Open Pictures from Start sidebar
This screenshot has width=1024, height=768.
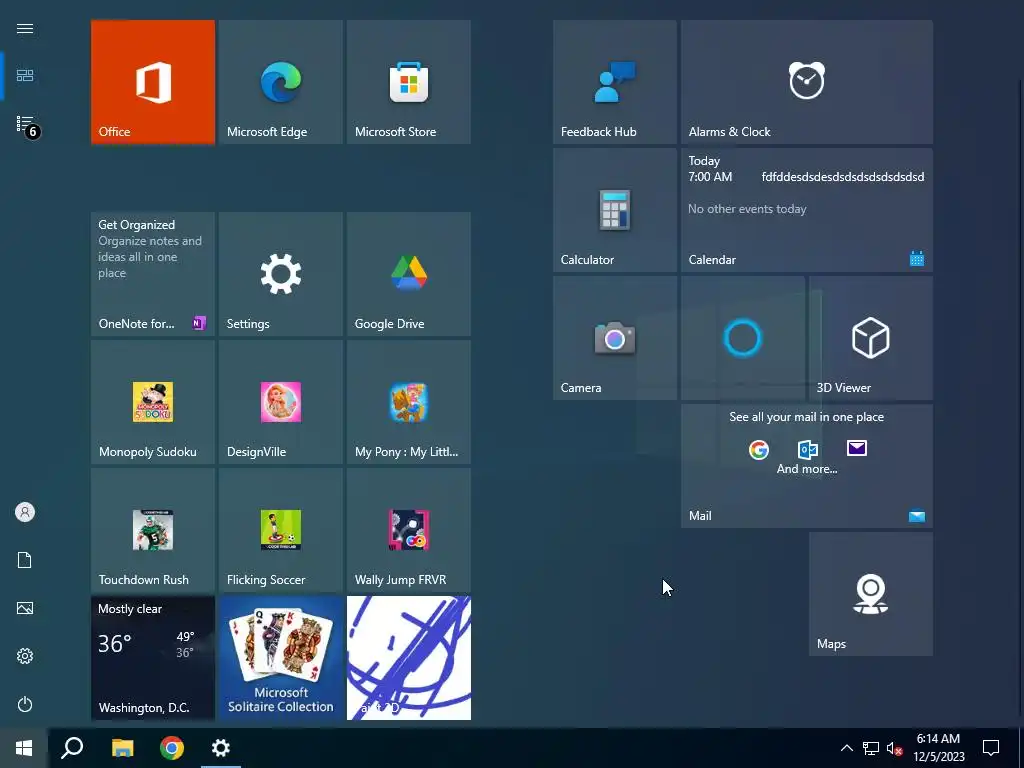pos(25,608)
